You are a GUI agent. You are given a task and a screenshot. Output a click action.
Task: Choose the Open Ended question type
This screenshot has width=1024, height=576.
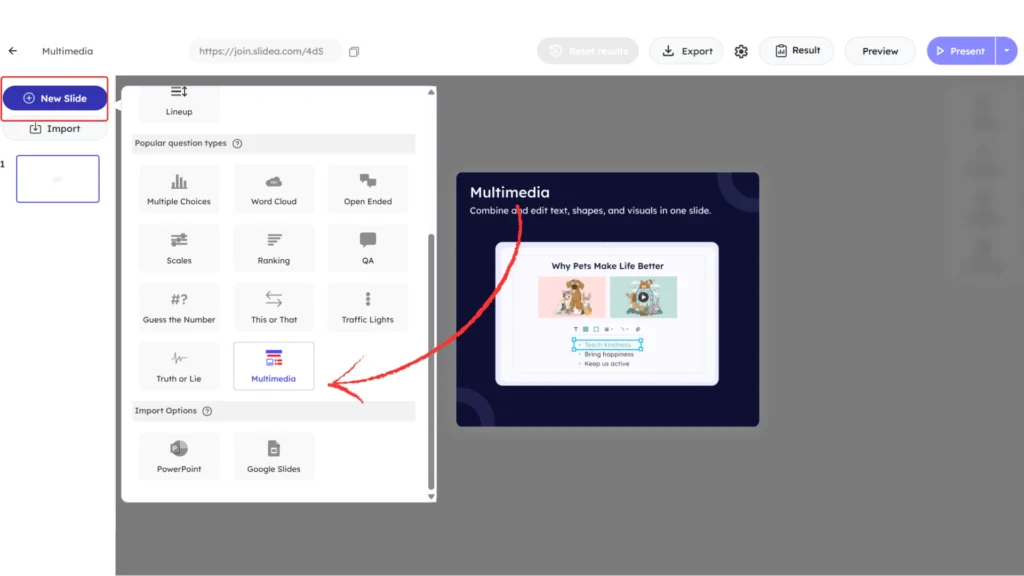(x=367, y=189)
